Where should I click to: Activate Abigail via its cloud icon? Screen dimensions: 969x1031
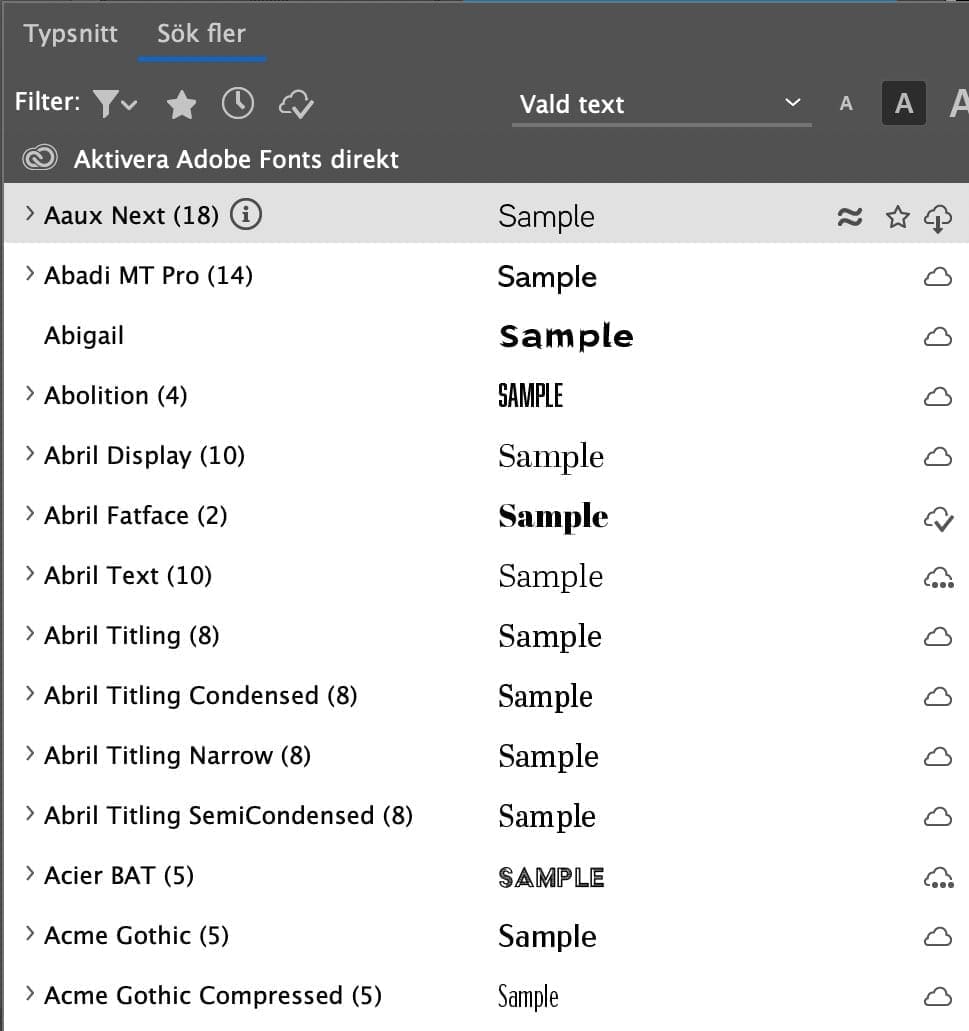(x=938, y=337)
